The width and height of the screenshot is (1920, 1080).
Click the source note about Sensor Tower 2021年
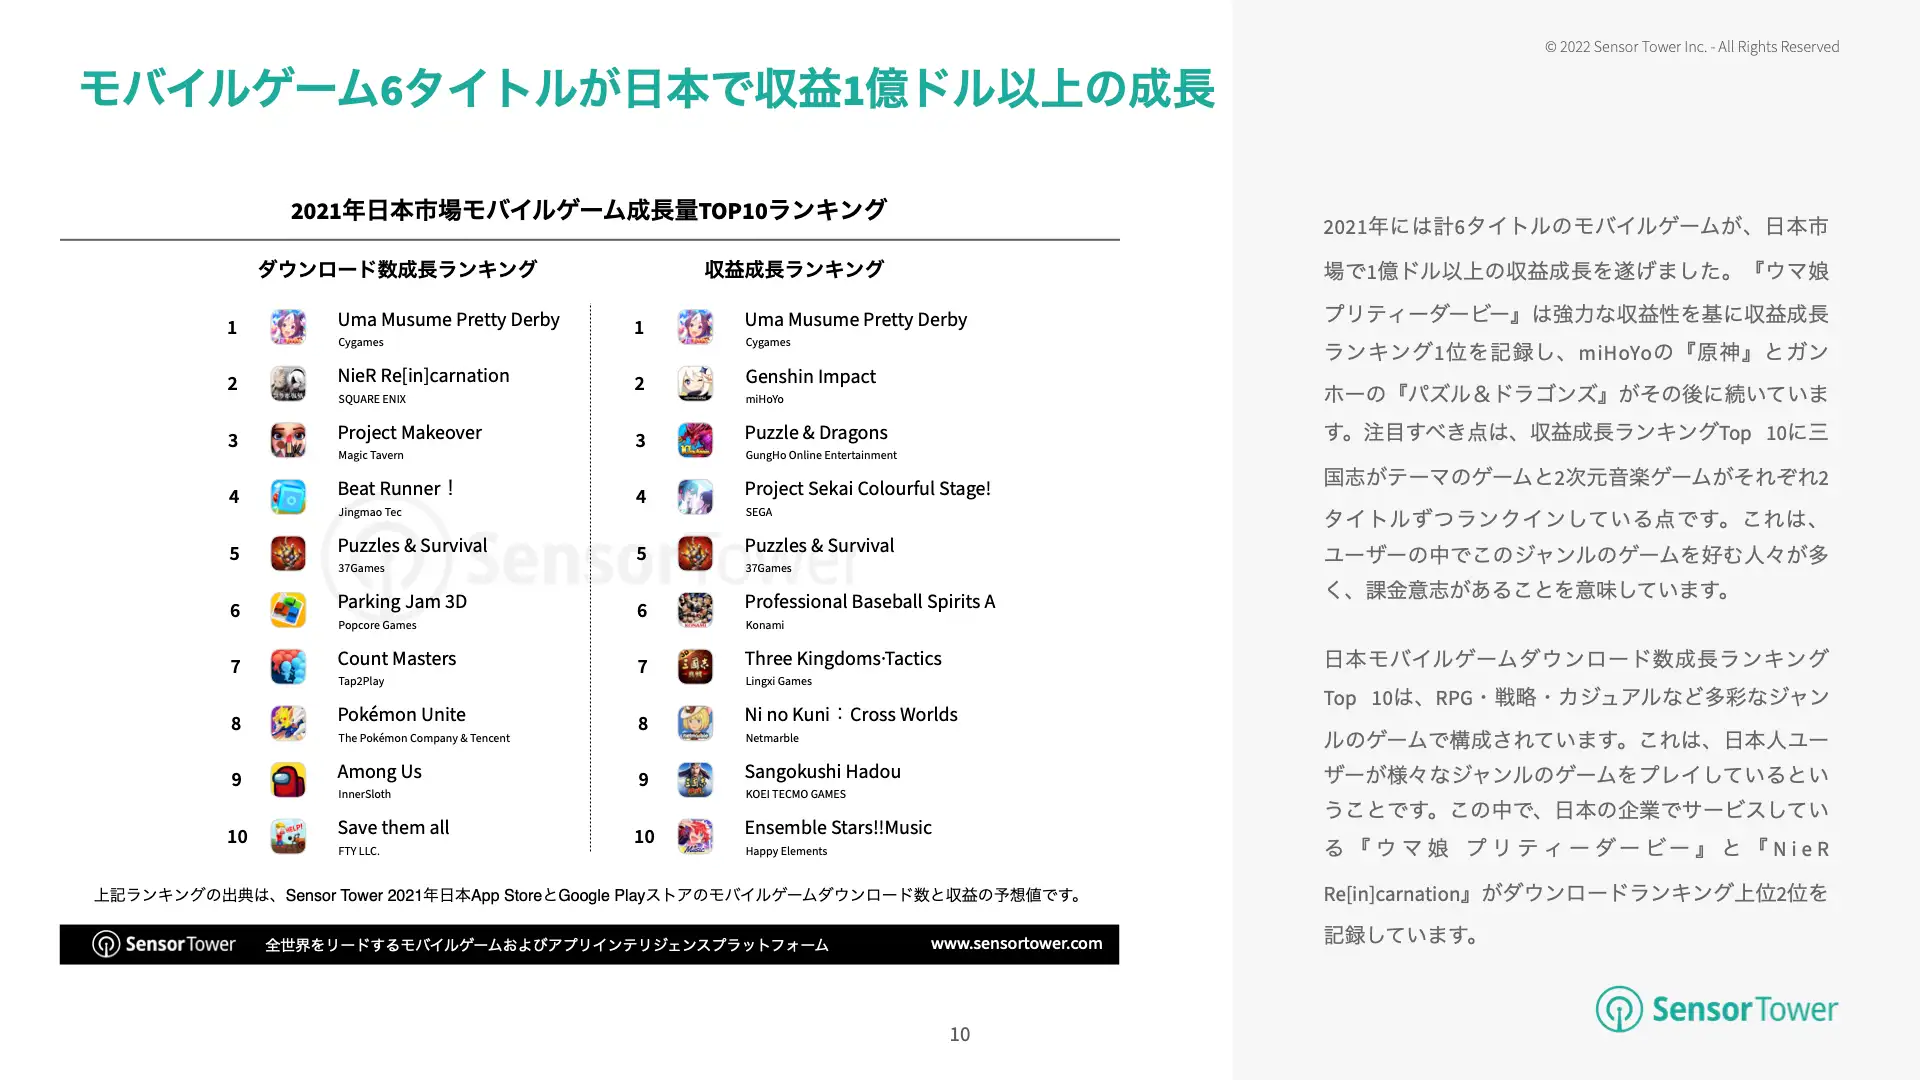(590, 895)
